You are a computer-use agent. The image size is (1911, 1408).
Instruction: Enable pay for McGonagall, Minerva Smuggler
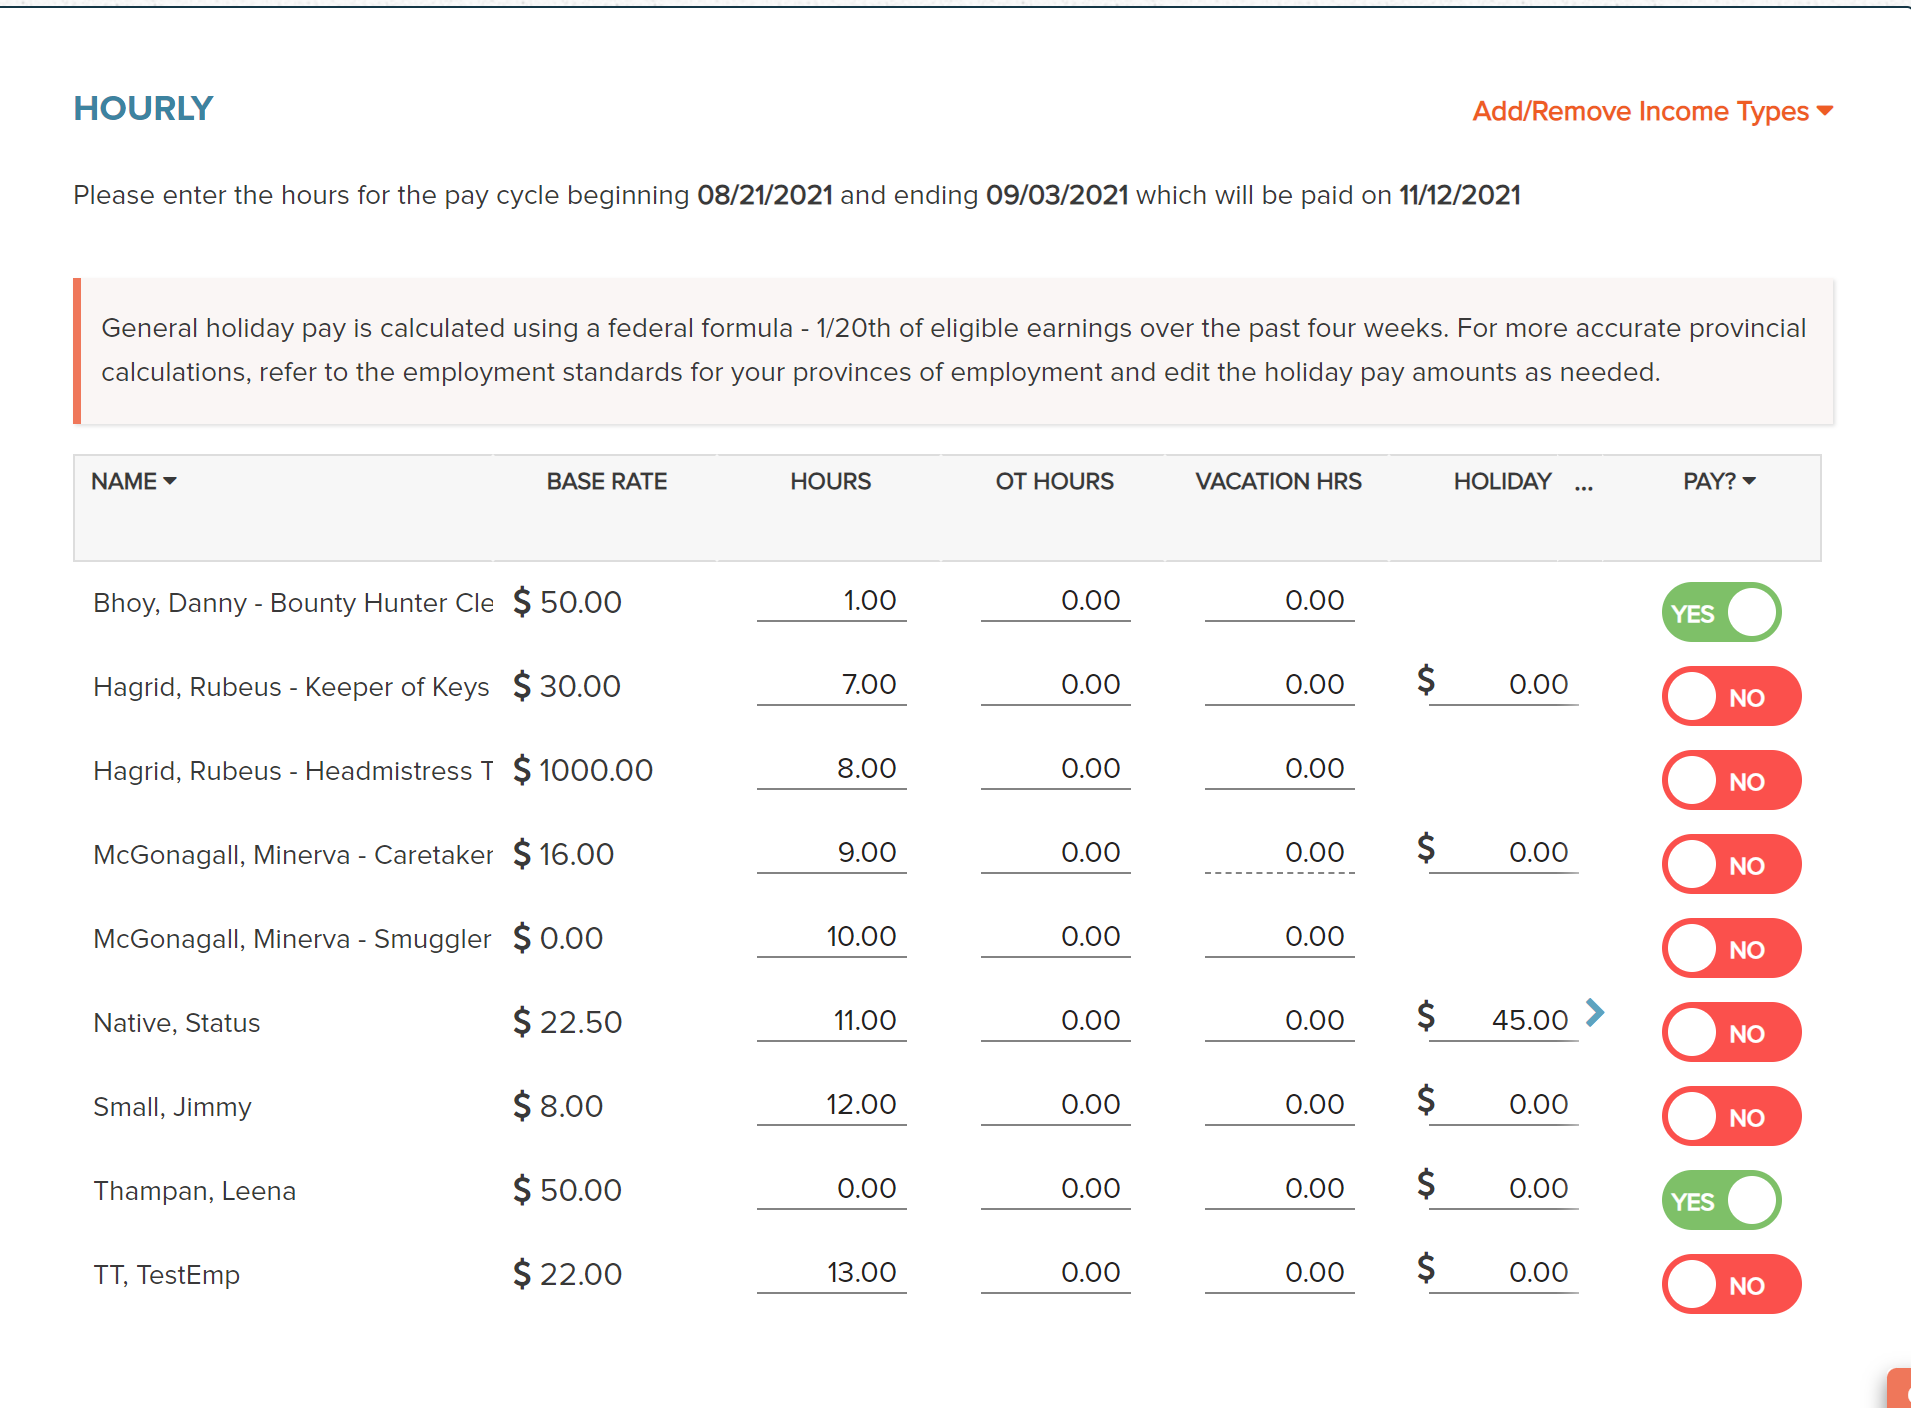(1731, 948)
